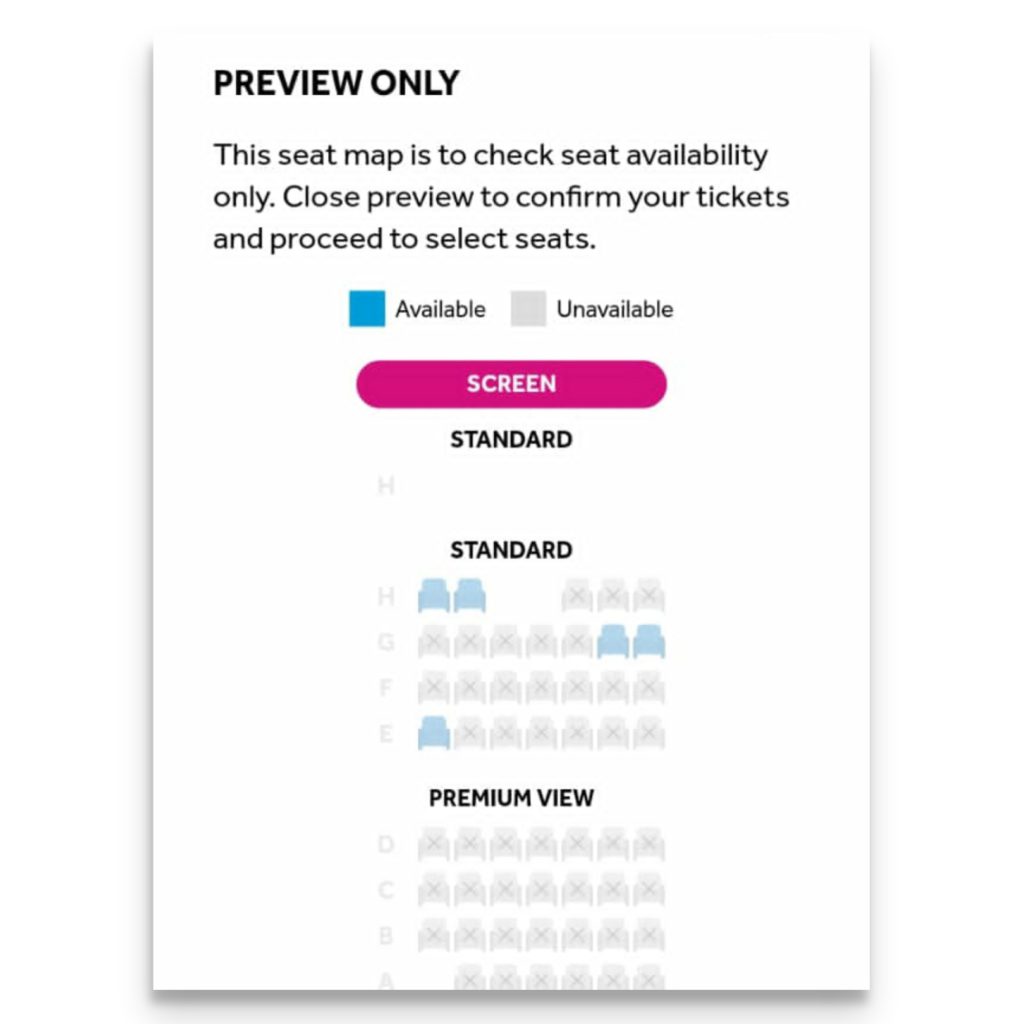
Task: Click the first crossed-out seat in row C
Action: 434,889
